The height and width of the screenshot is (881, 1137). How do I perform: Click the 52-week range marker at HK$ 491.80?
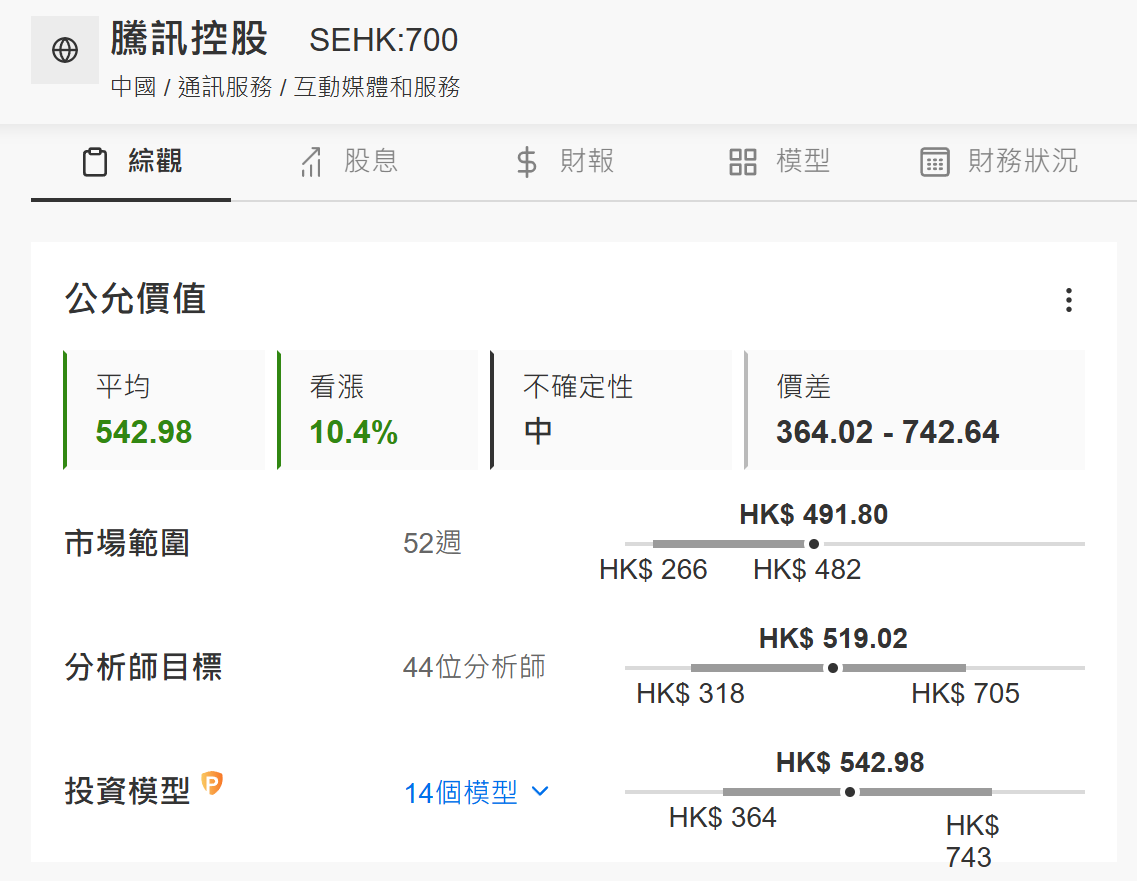coord(814,544)
